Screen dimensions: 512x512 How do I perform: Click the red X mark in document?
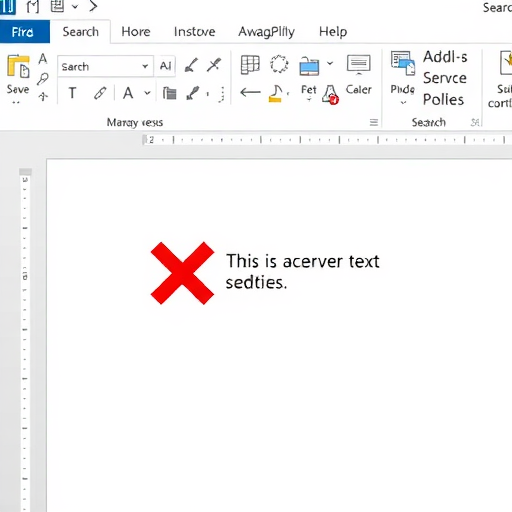[x=182, y=273]
